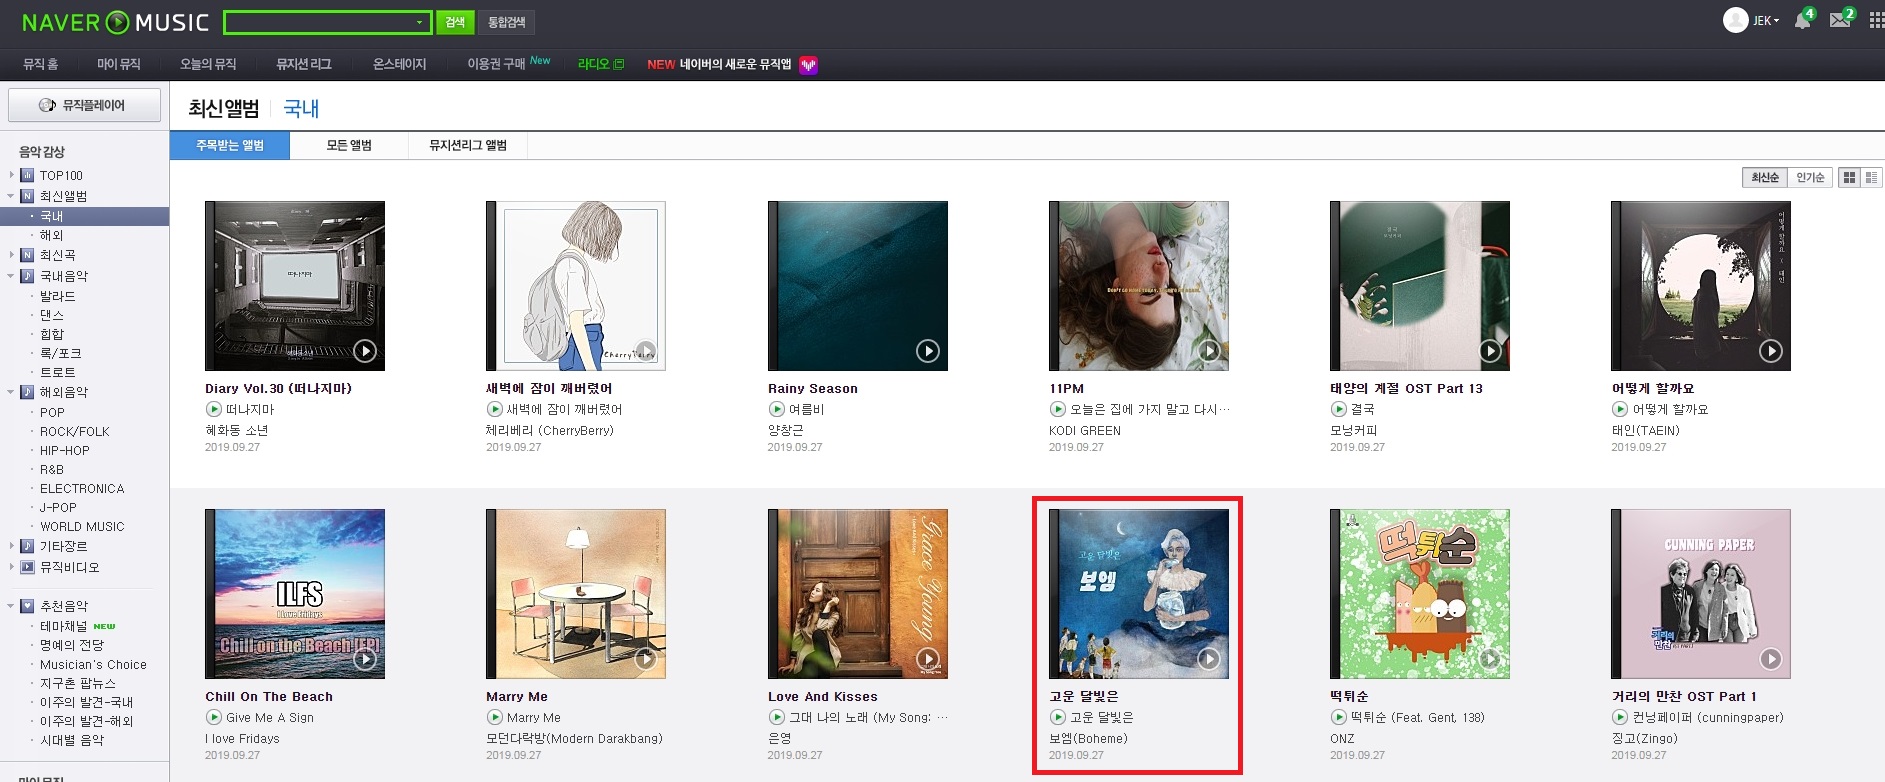1885x782 pixels.
Task: Open the mail envelope icon
Action: (1840, 20)
